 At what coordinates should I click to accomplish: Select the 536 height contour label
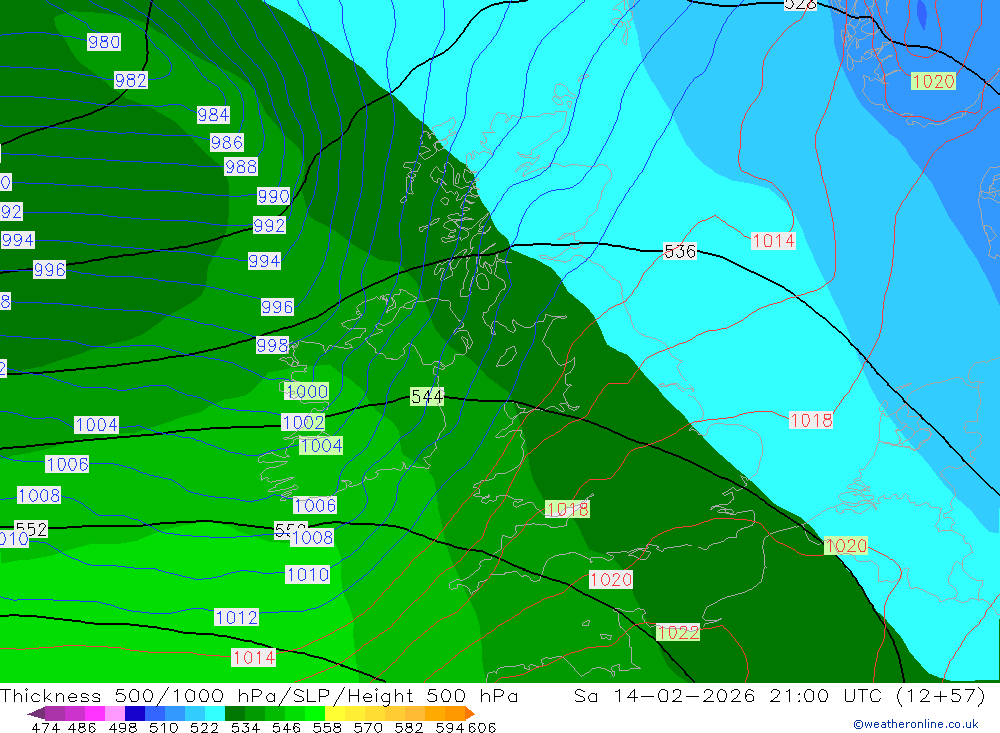coord(680,252)
